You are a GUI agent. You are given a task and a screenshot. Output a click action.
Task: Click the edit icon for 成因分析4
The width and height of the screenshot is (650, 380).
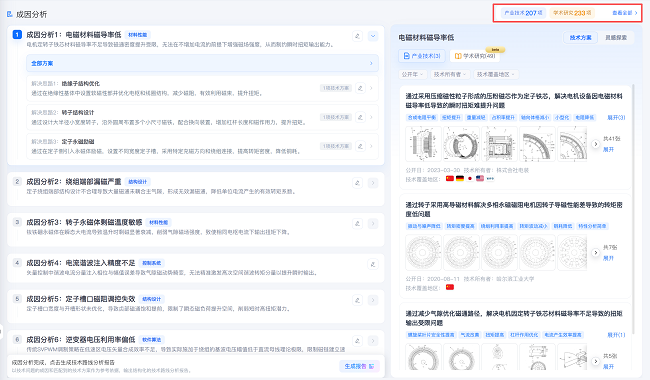click(373, 264)
